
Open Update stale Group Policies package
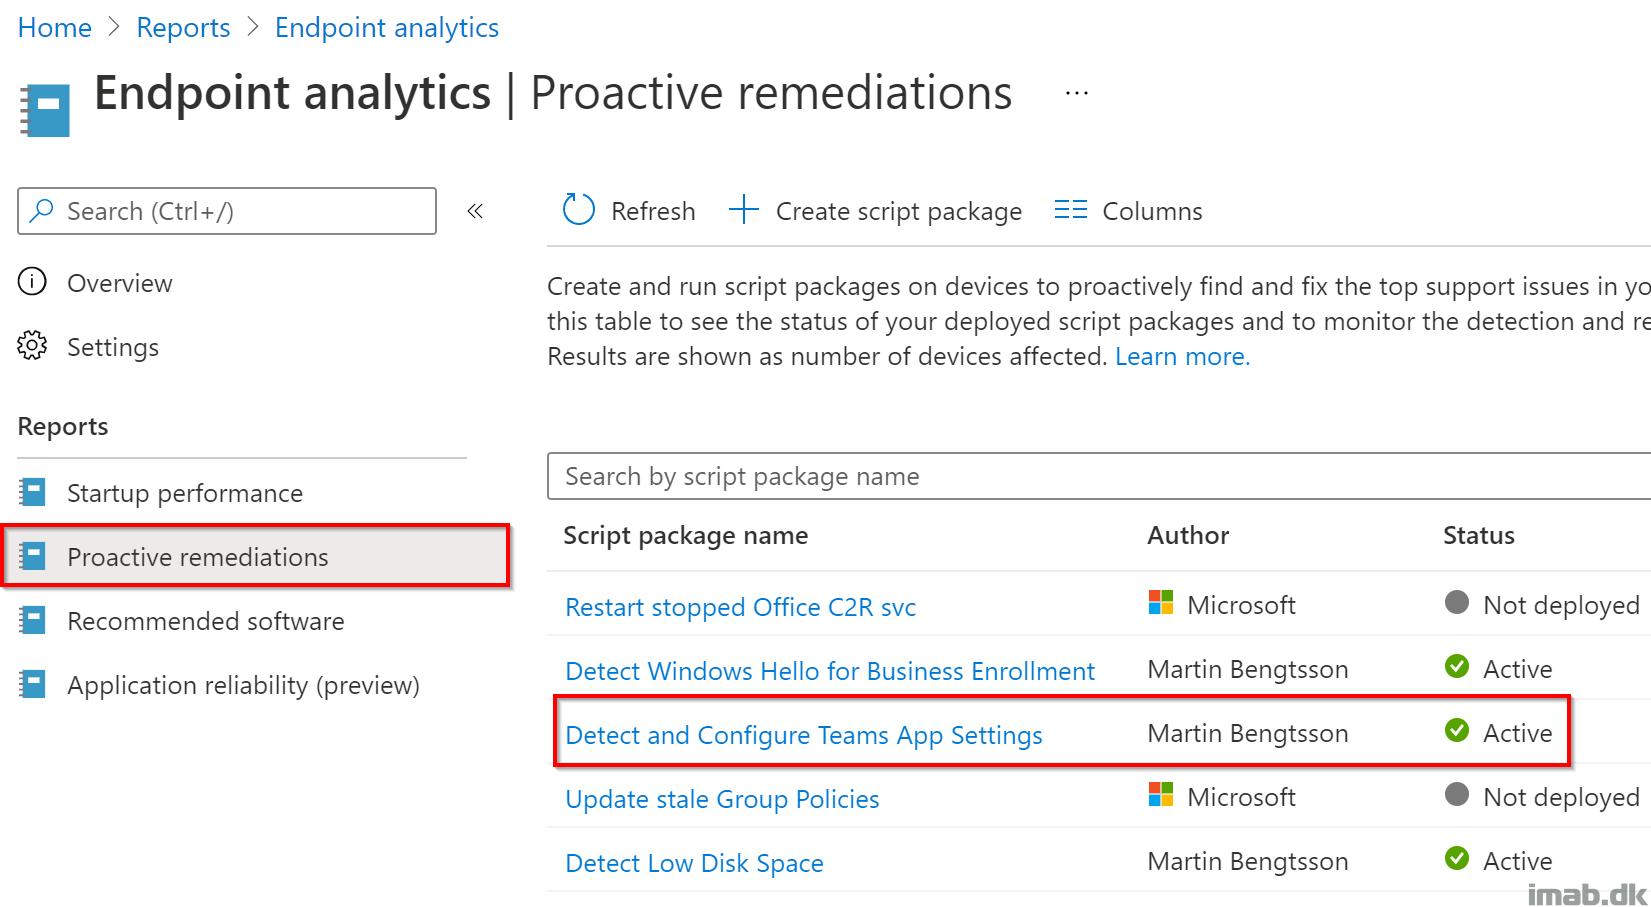[x=722, y=799]
